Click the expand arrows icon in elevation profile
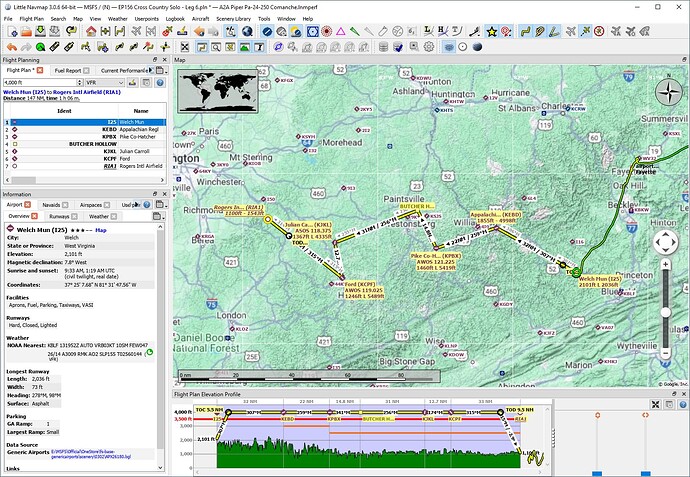This screenshot has width=690, height=477. click(655, 404)
